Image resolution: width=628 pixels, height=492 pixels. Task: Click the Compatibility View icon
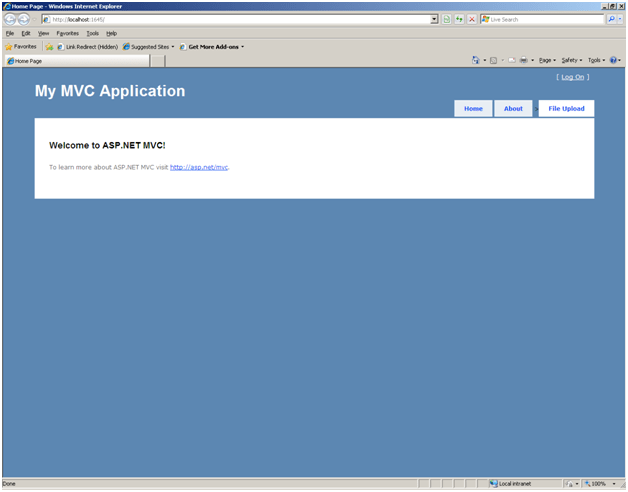point(446,19)
